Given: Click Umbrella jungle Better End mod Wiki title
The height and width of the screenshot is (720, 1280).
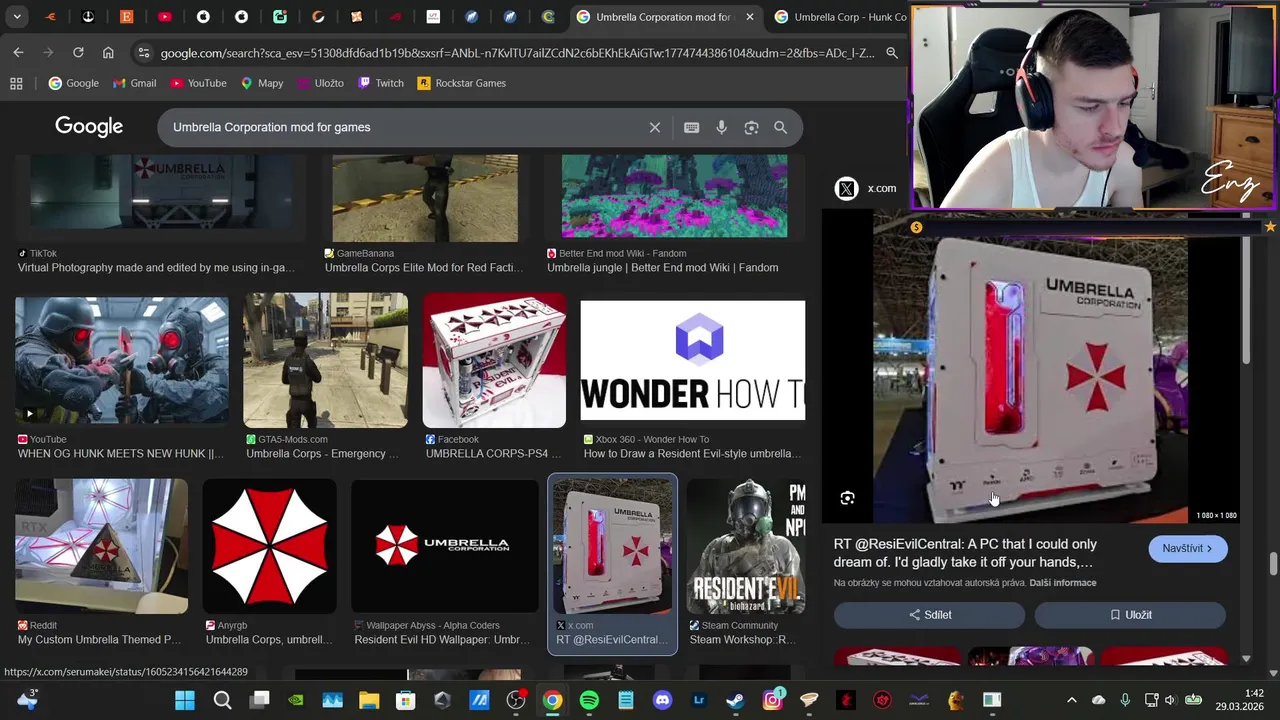Looking at the screenshot, I should click(x=662, y=268).
